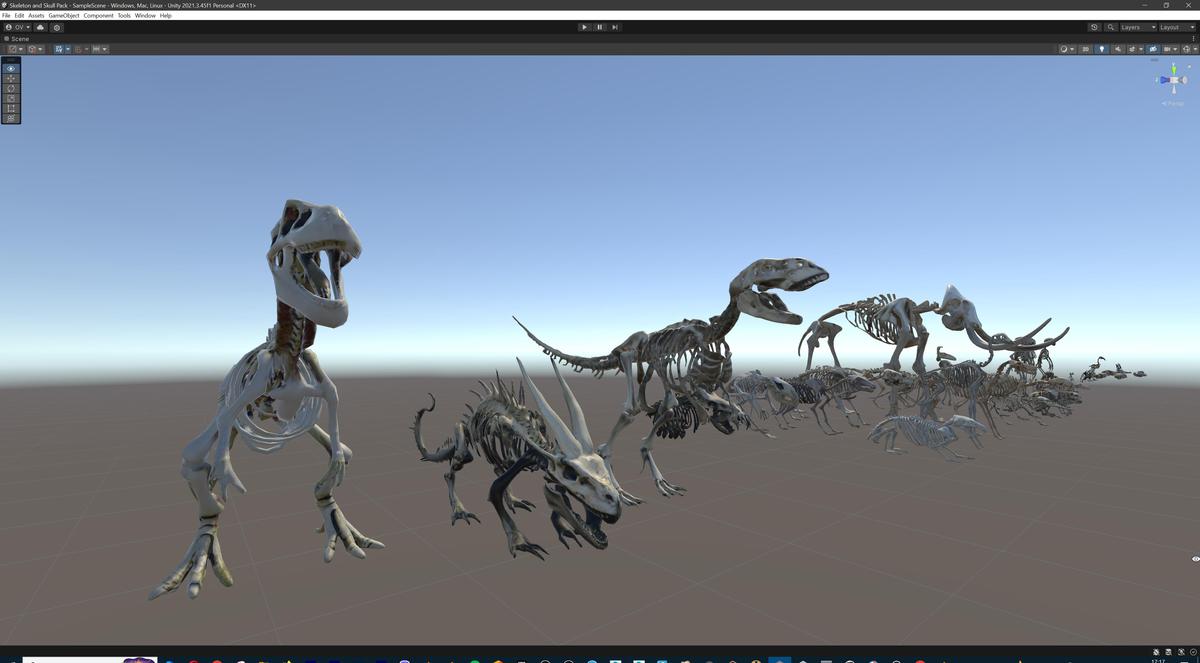Open Unity Cloud services via the cloud icon
Viewport: 1200px width, 663px height.
point(40,27)
